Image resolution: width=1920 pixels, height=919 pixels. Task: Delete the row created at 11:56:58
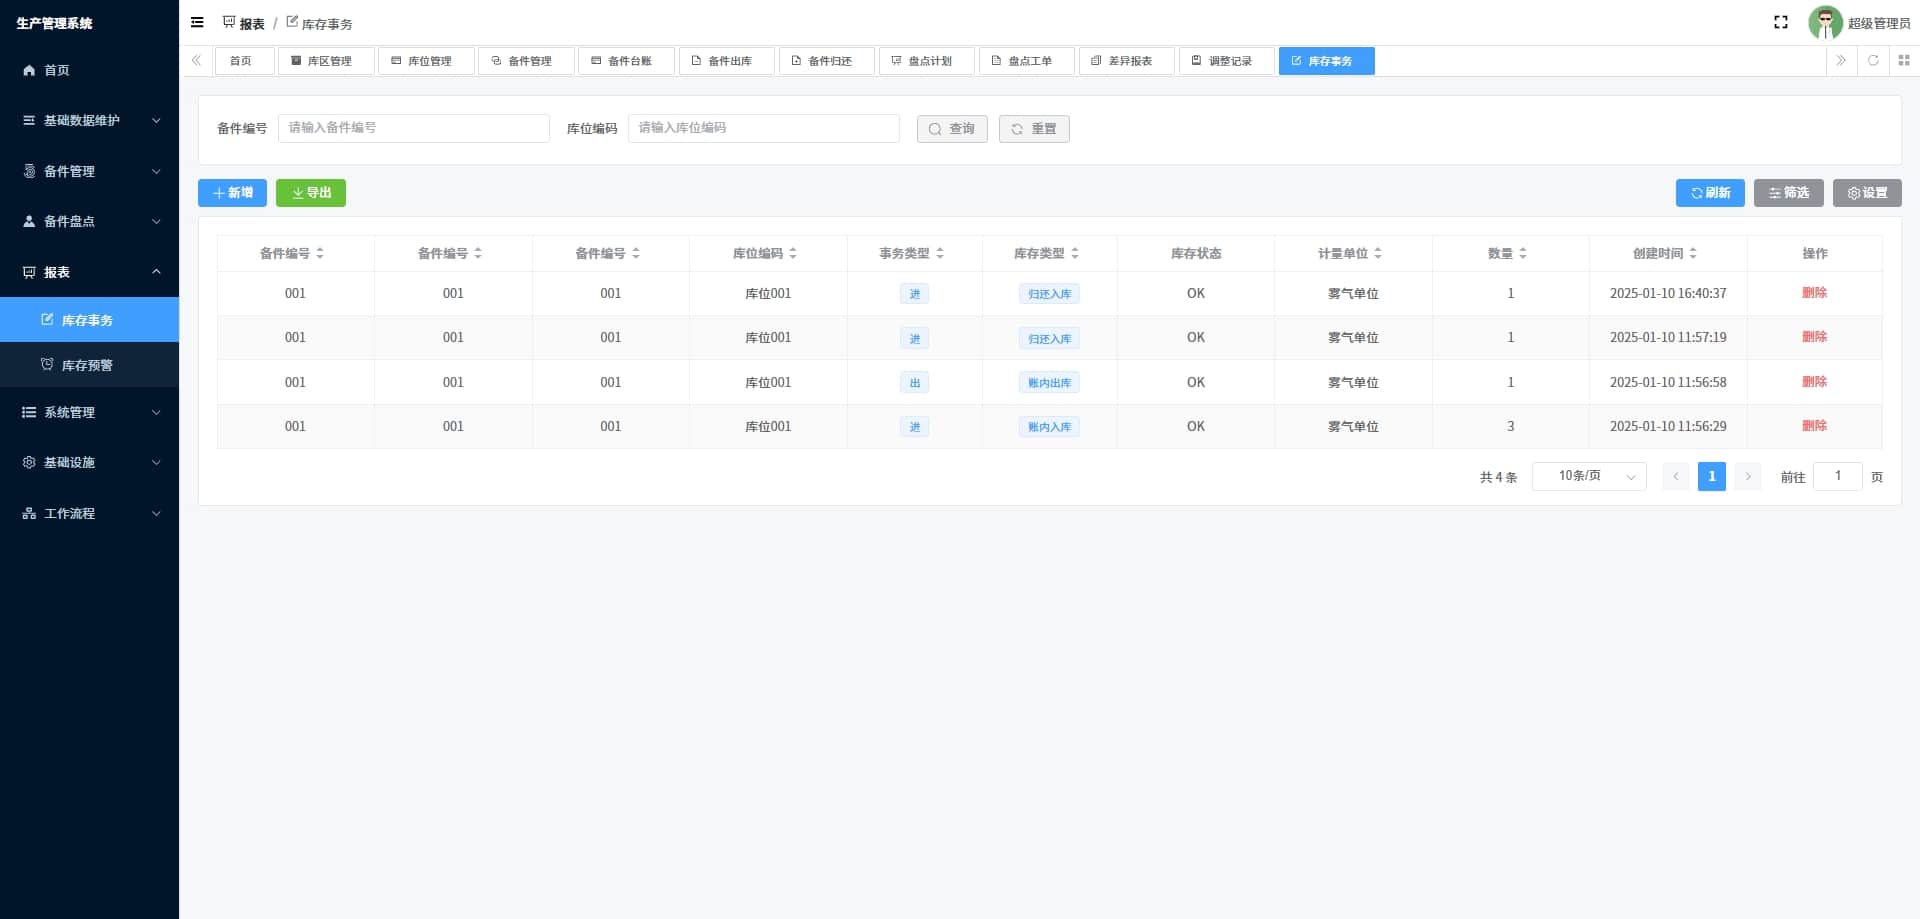click(1814, 382)
